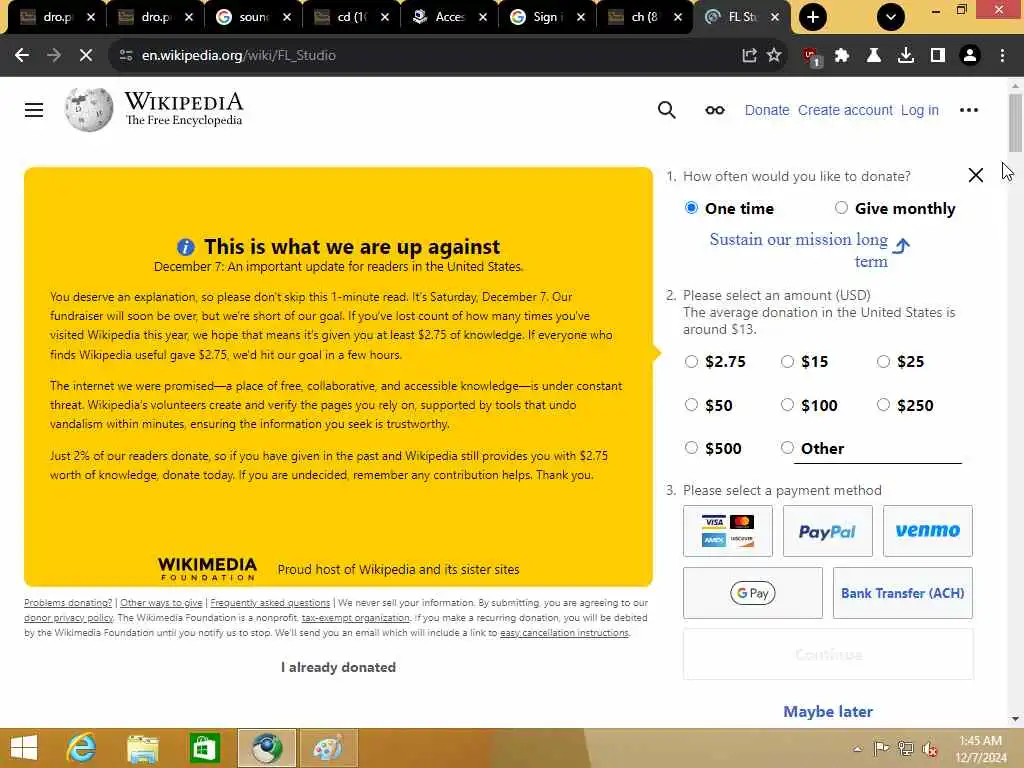Choose the $25 donation amount
Screen dimensions: 1024x768
[x=883, y=361]
